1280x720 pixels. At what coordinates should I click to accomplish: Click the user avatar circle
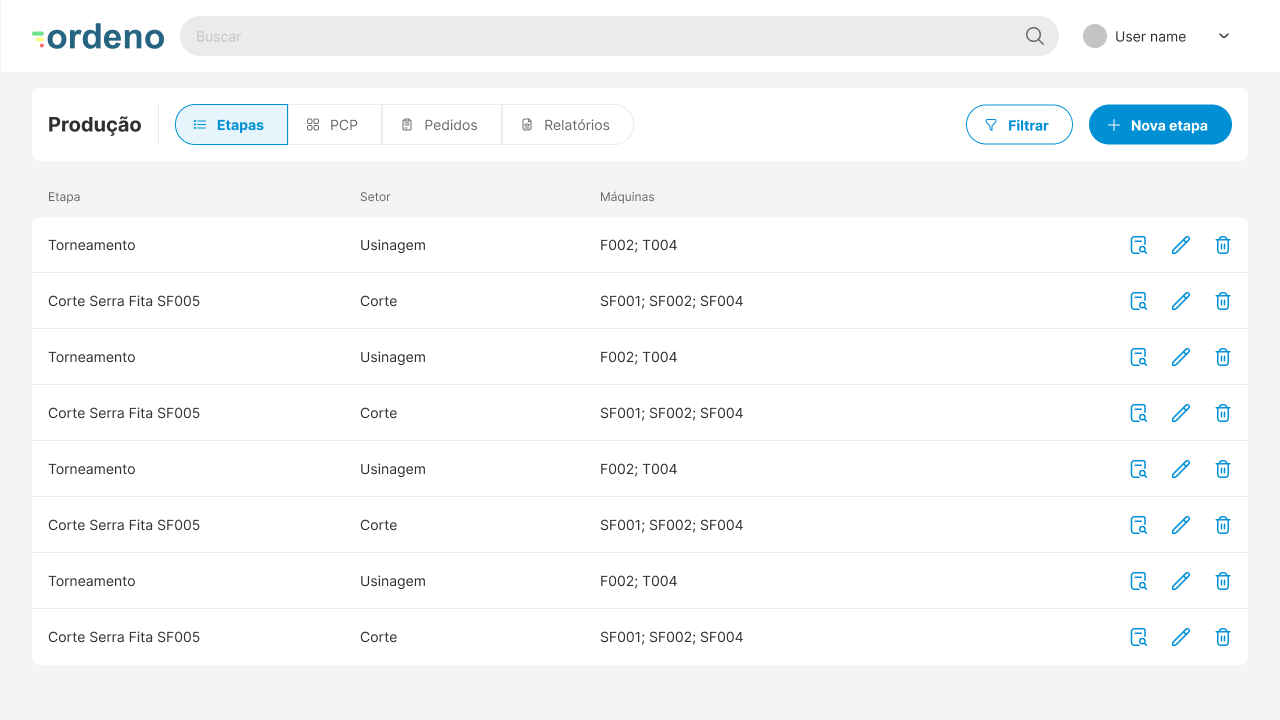pyautogui.click(x=1095, y=36)
